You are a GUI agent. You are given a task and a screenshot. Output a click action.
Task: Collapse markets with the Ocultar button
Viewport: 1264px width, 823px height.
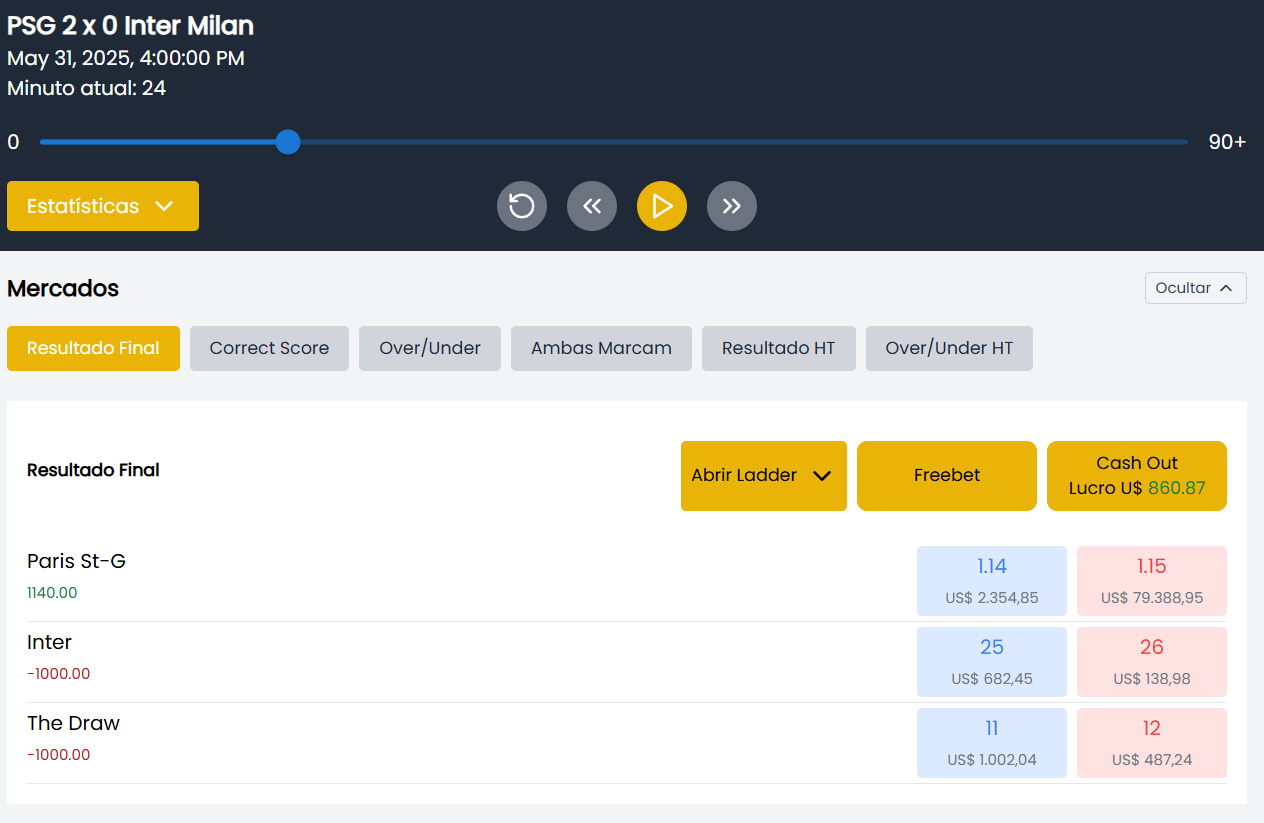click(1195, 288)
